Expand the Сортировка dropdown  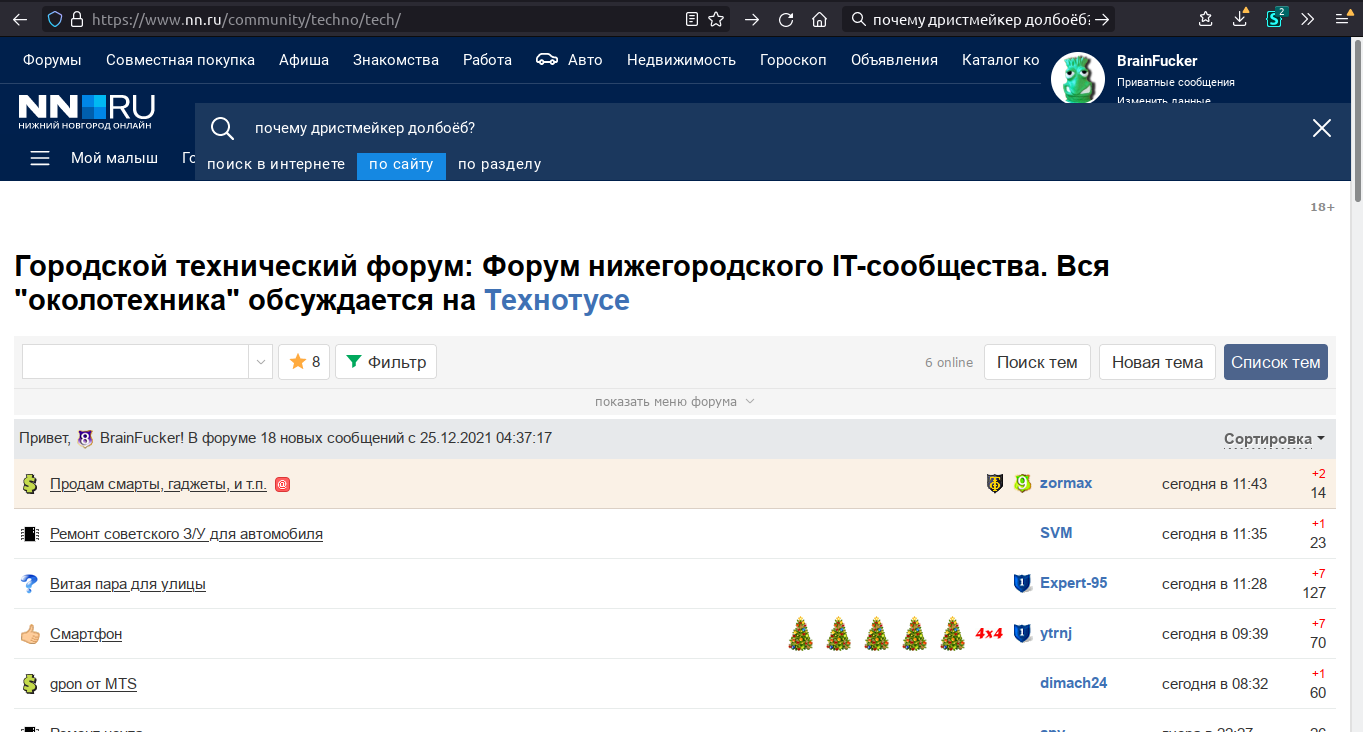(1274, 438)
